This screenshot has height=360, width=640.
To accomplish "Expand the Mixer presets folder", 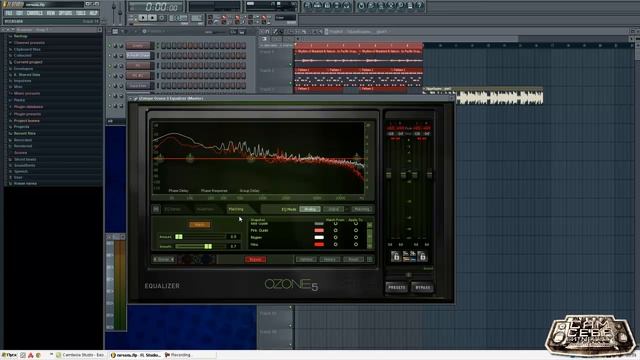I will point(27,93).
